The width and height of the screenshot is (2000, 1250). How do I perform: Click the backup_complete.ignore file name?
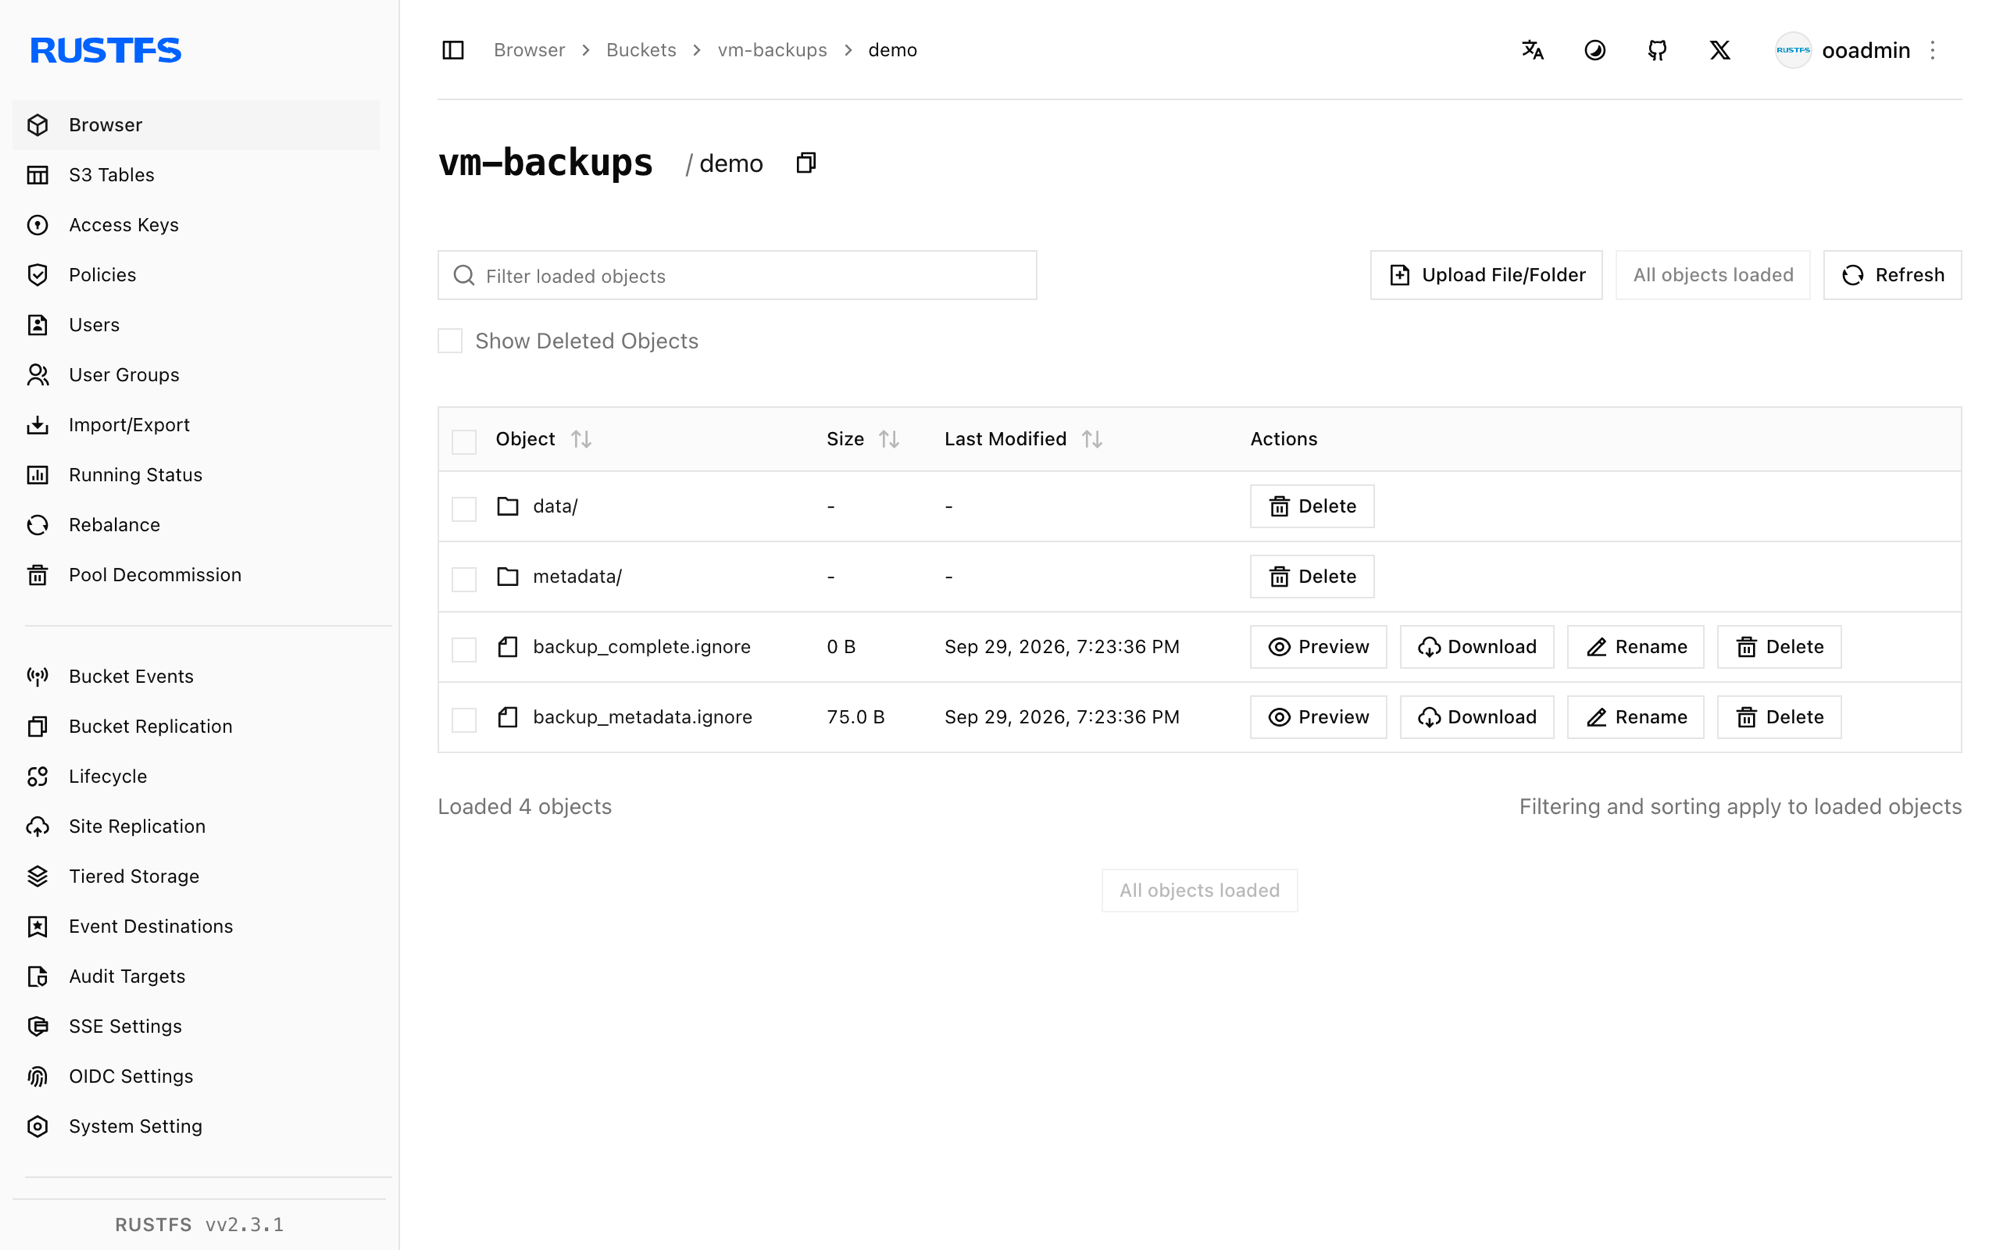click(x=641, y=647)
